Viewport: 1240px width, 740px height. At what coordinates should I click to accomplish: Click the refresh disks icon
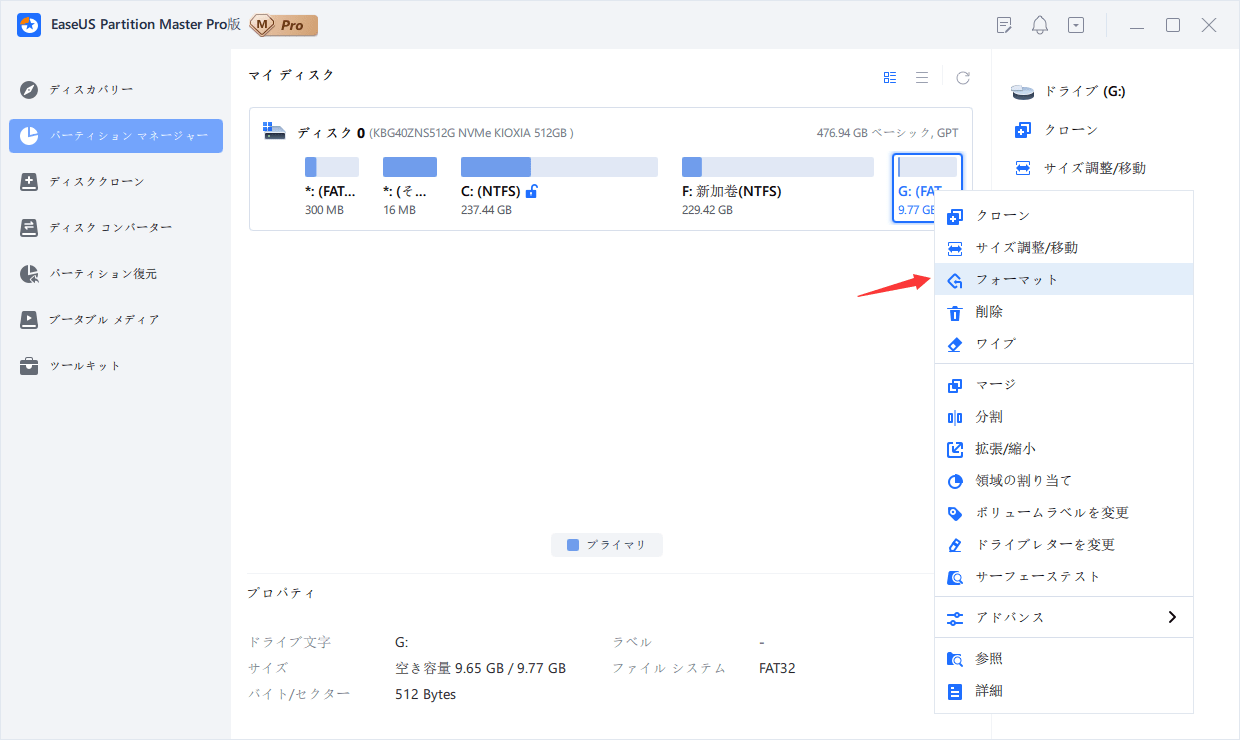tap(963, 78)
